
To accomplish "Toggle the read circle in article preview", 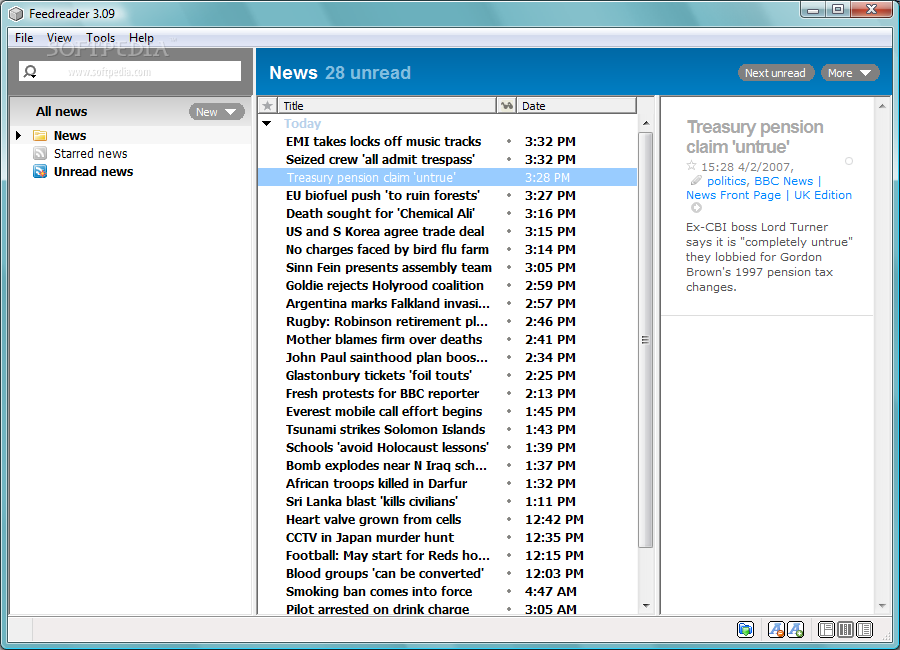I will tap(849, 161).
